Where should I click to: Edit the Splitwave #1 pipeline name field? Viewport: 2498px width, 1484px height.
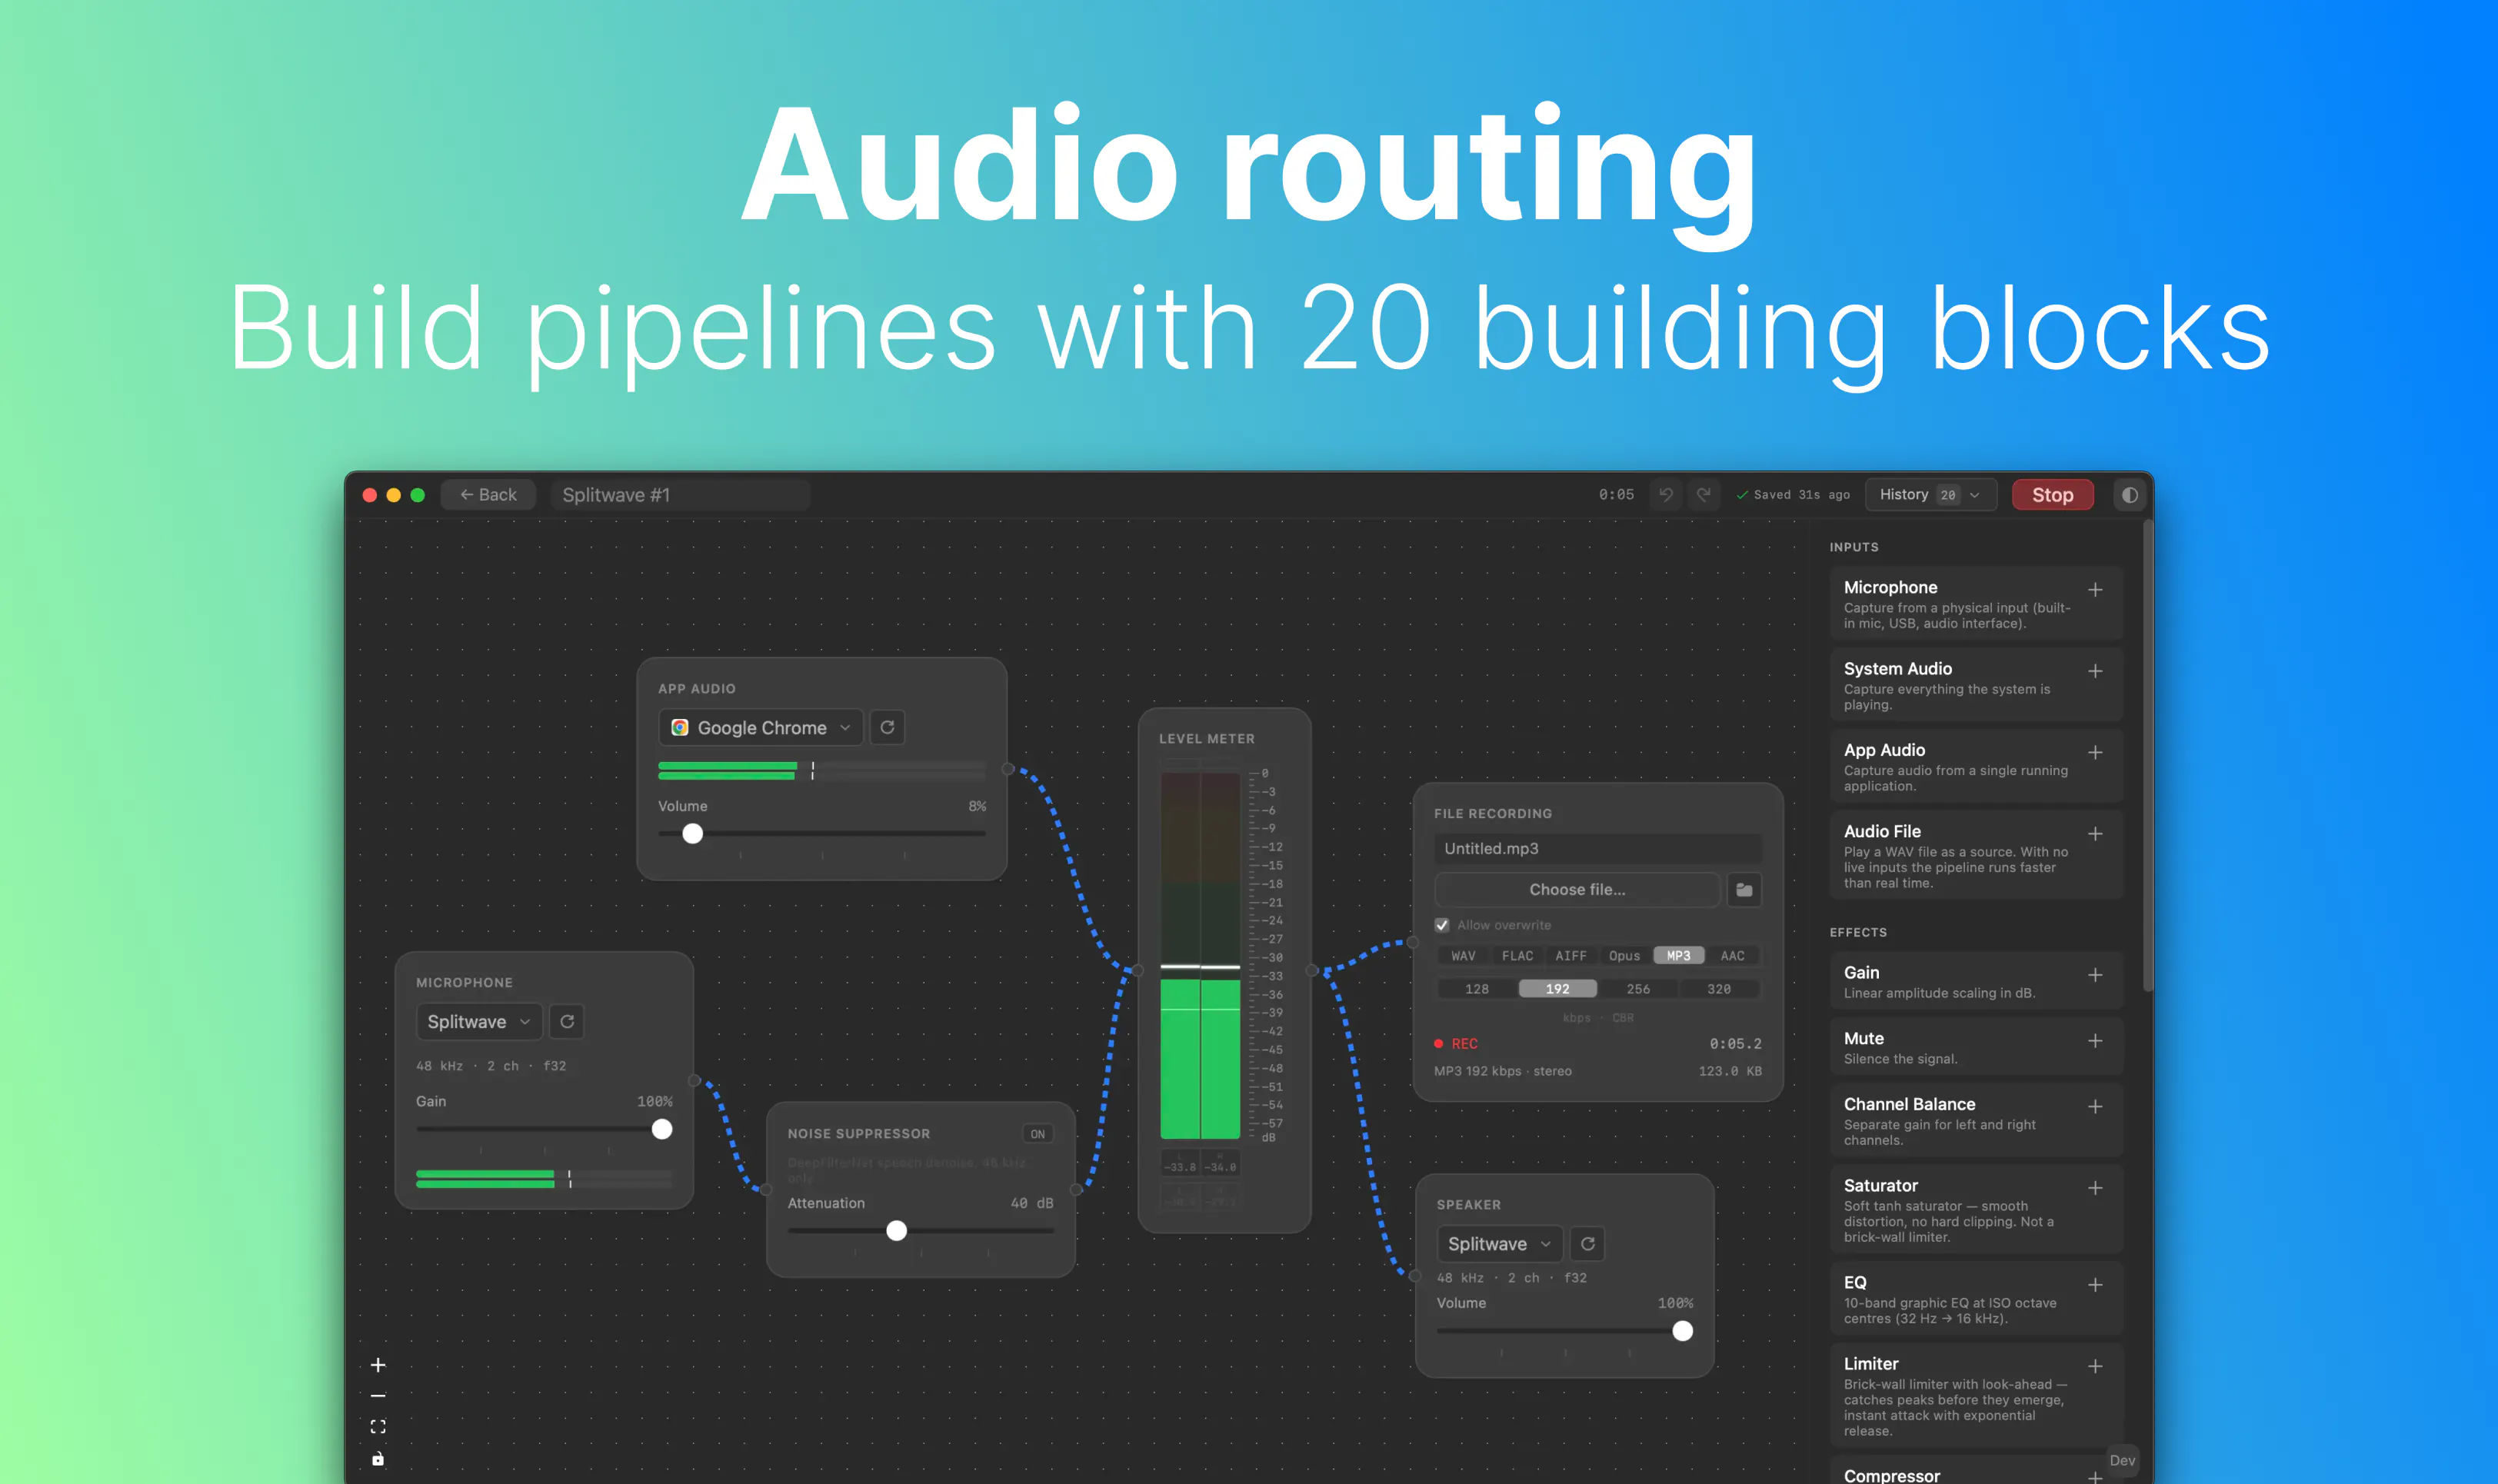pyautogui.click(x=680, y=495)
